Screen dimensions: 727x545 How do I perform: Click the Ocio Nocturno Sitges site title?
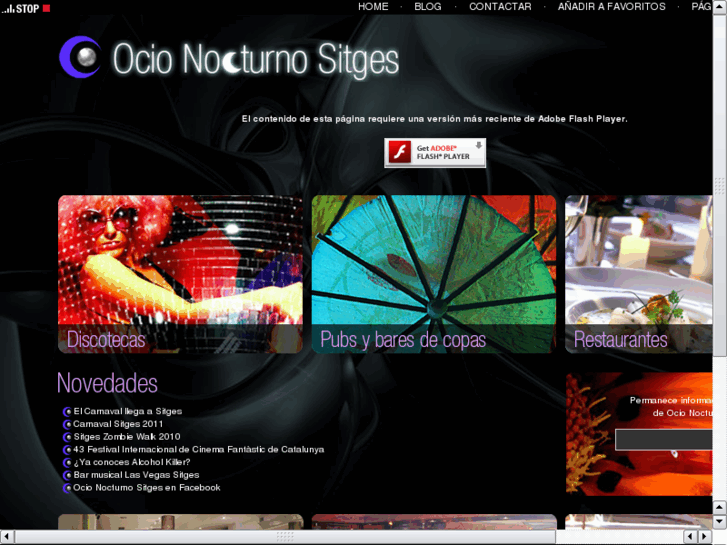(x=255, y=59)
